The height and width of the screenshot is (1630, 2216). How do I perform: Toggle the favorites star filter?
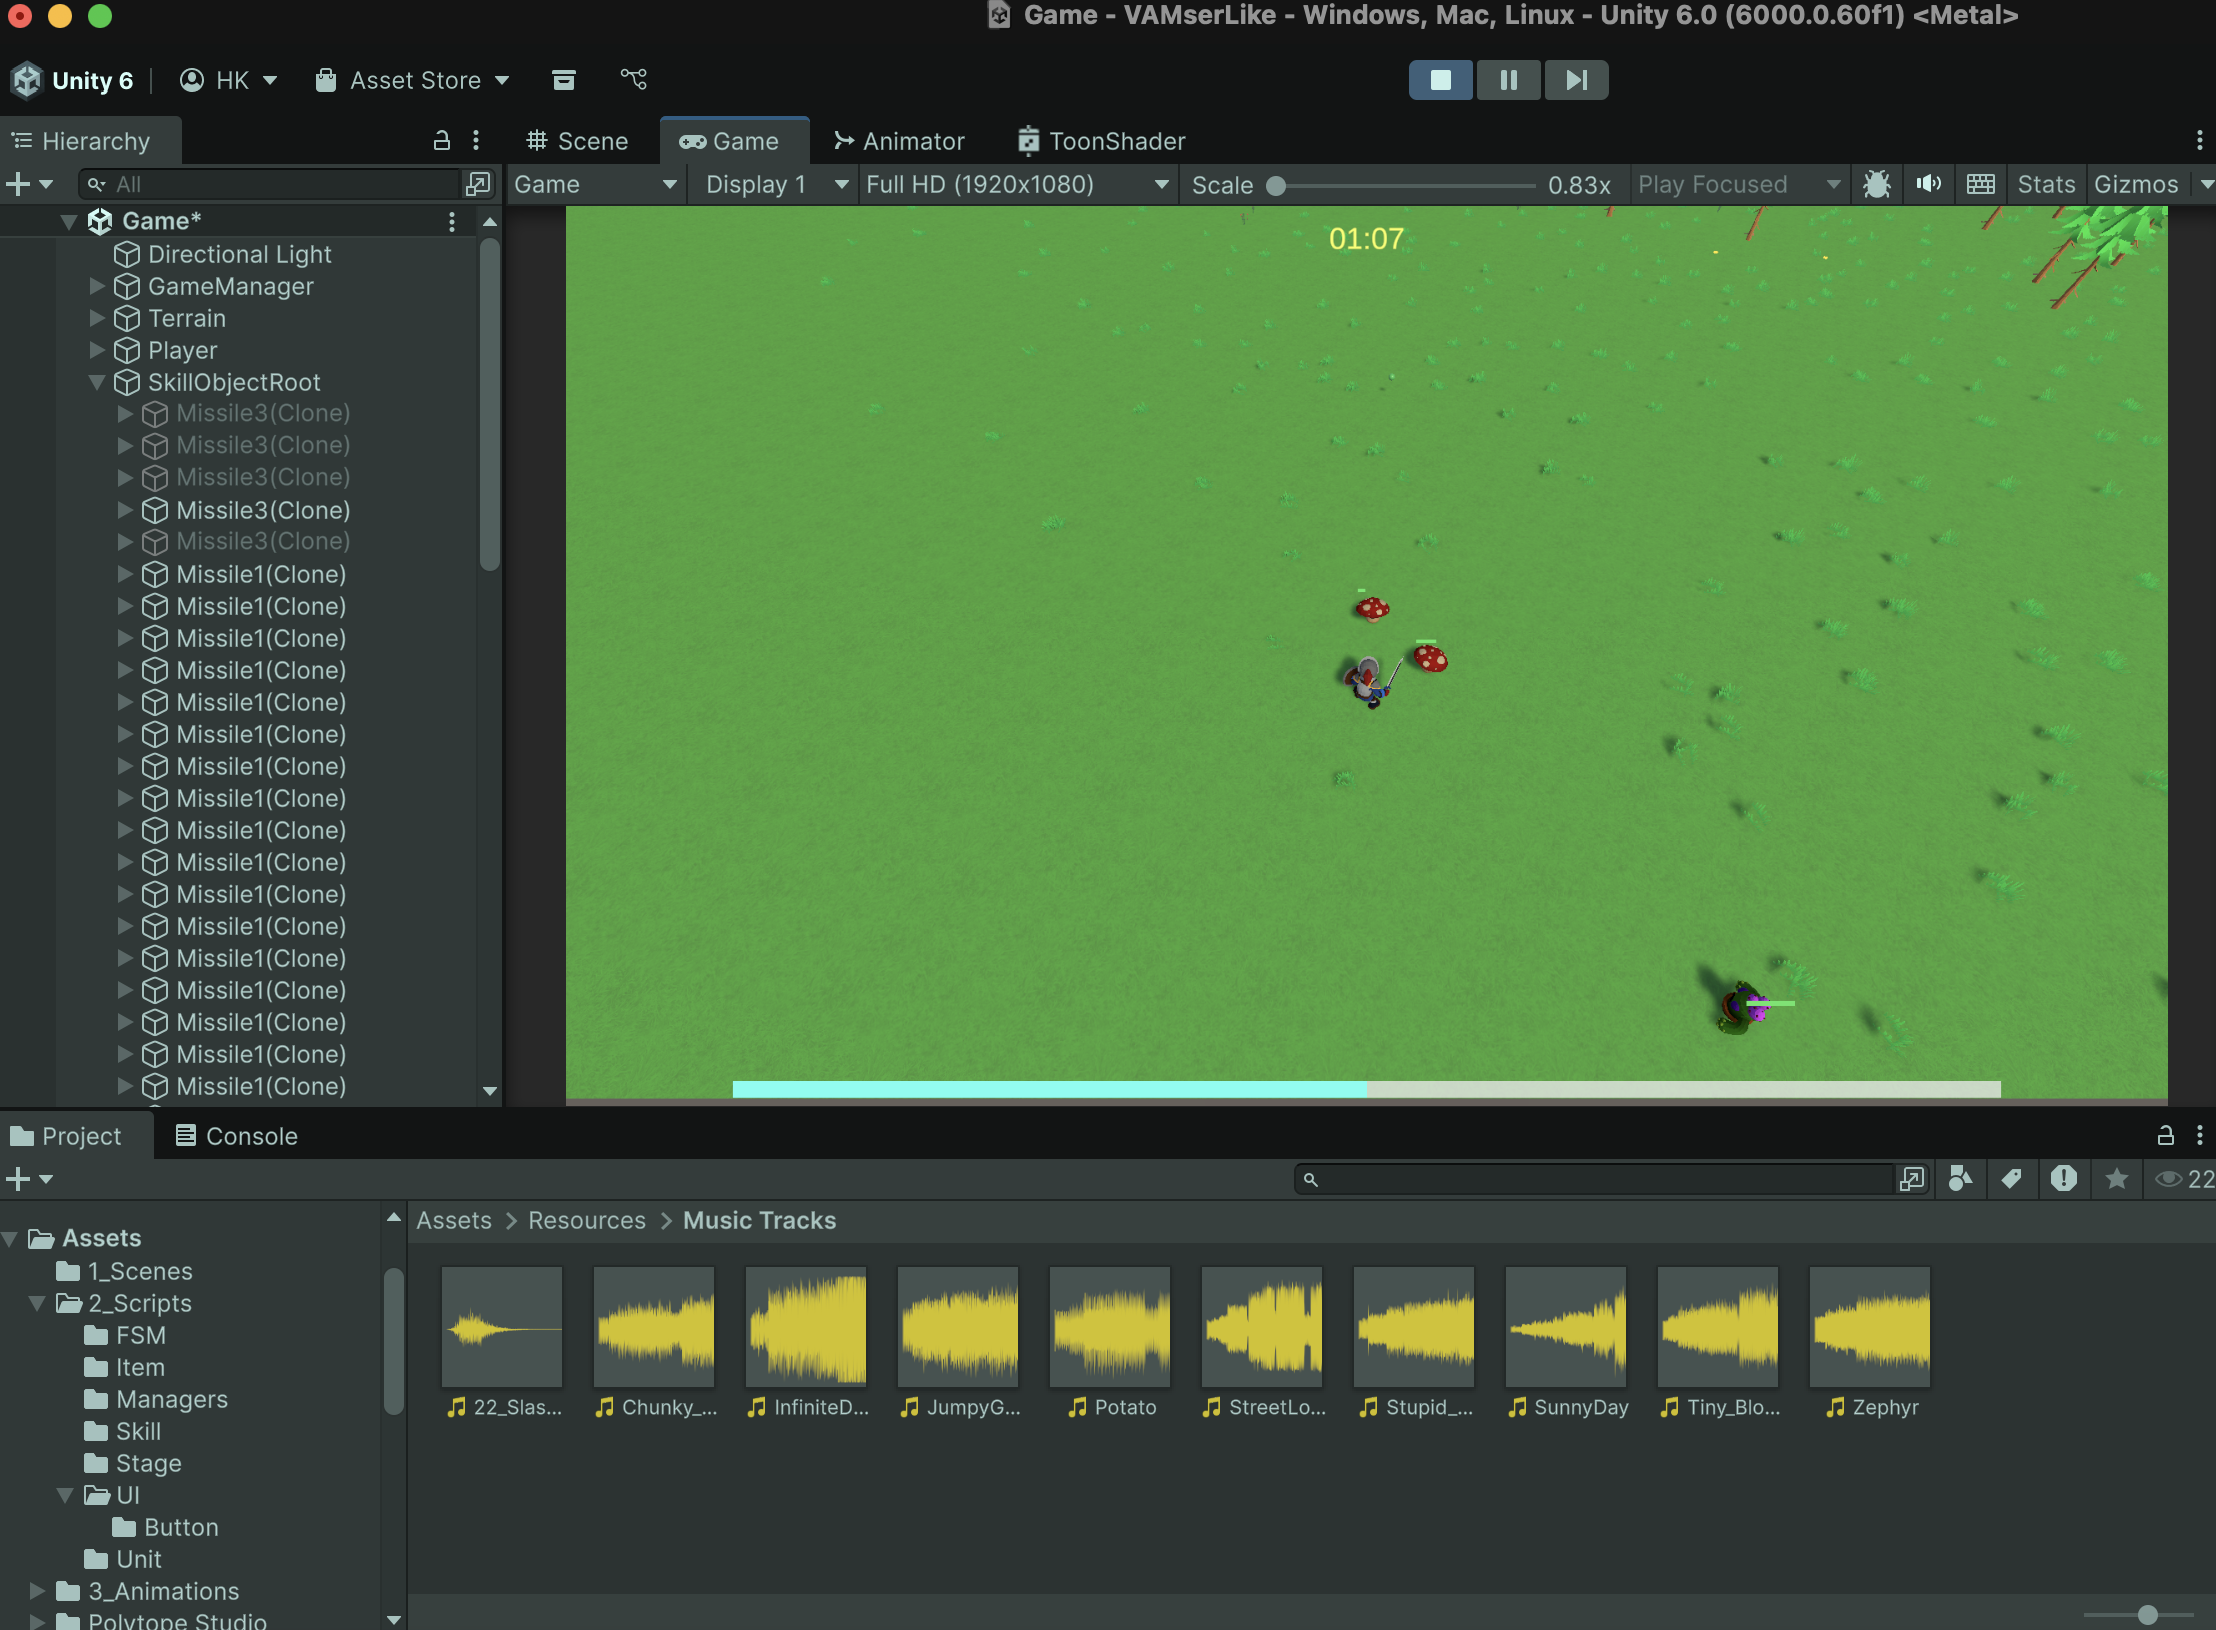[2116, 1179]
